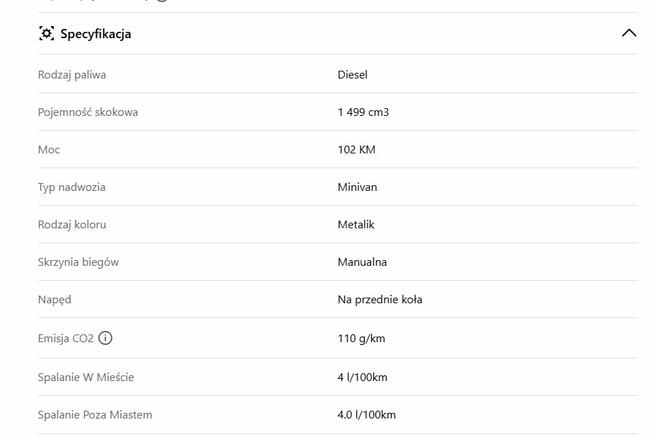Click the Rodzaj paliwa label
Viewport: 654px width, 439px height.
click(x=72, y=74)
